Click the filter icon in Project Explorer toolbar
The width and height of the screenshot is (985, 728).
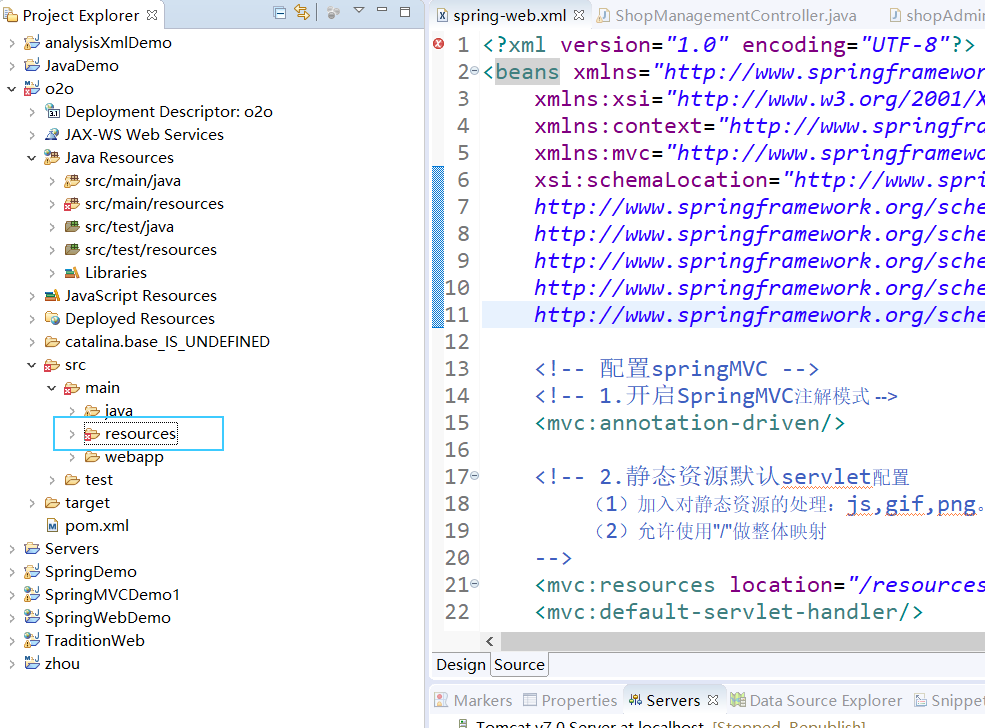pyautogui.click(x=333, y=13)
